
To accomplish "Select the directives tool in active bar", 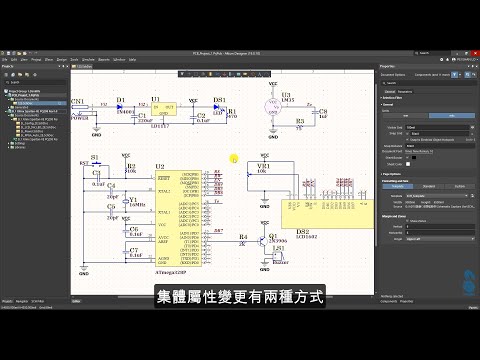I will click(x=252, y=74).
